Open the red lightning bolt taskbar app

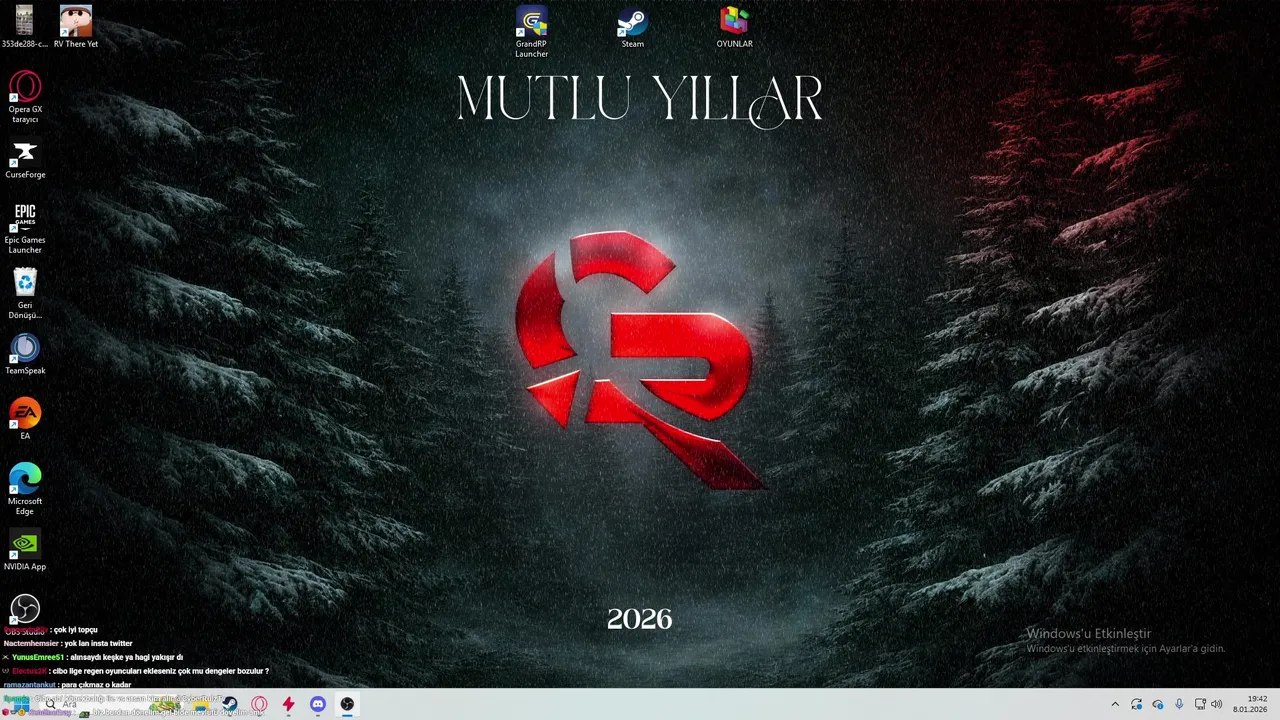288,704
